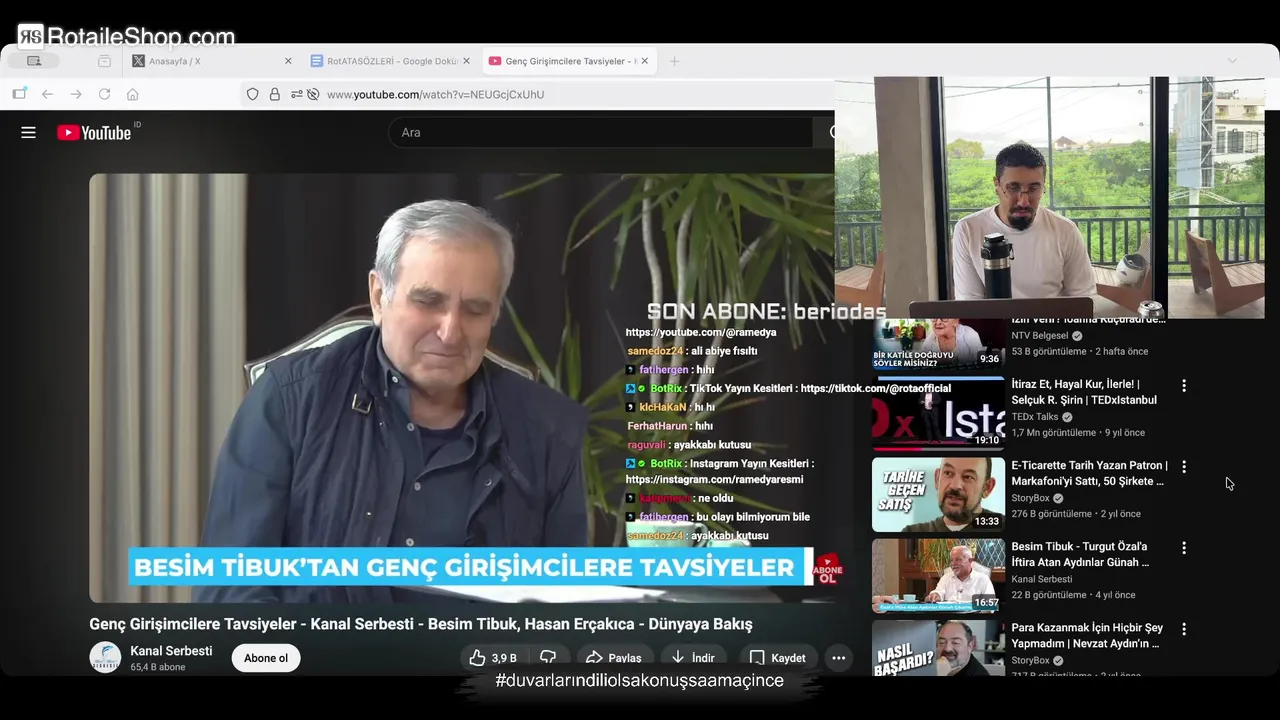1280x720 pixels.
Task: Close the Genç Girişimcilere Tavsiyeler tab
Action: pos(644,61)
